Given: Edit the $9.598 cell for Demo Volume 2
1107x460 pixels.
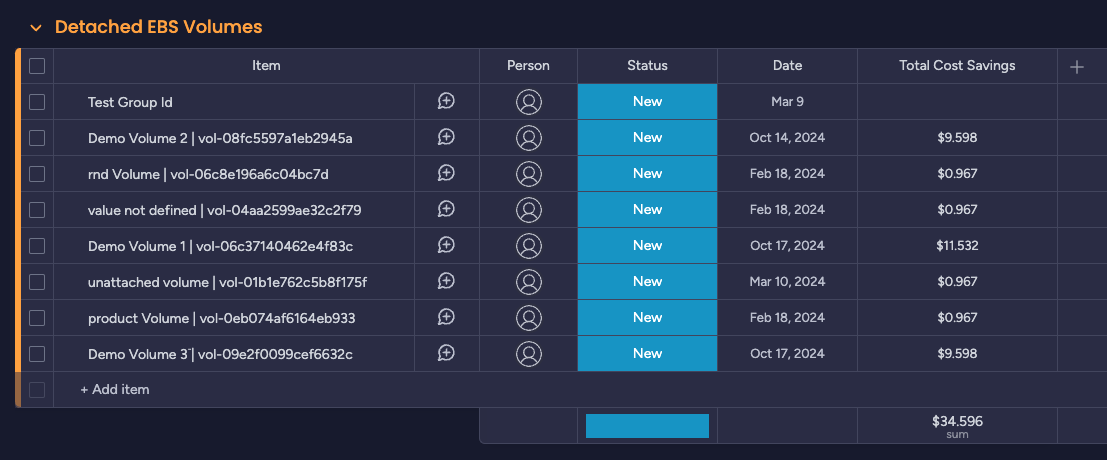Looking at the screenshot, I should [957, 138].
